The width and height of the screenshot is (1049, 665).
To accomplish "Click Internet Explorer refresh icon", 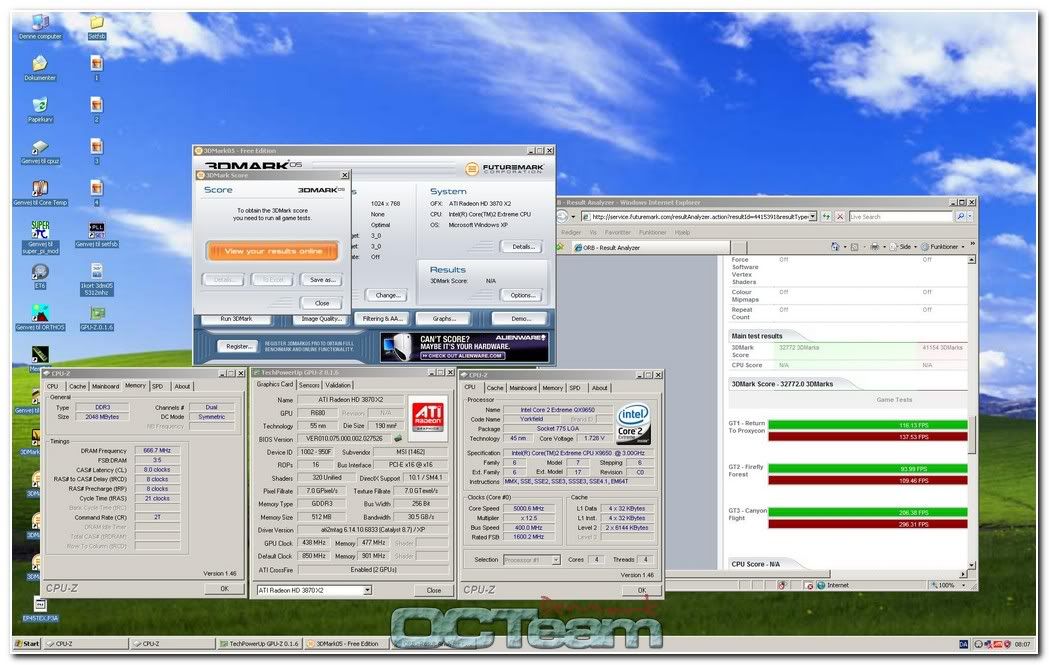I will tap(826, 217).
